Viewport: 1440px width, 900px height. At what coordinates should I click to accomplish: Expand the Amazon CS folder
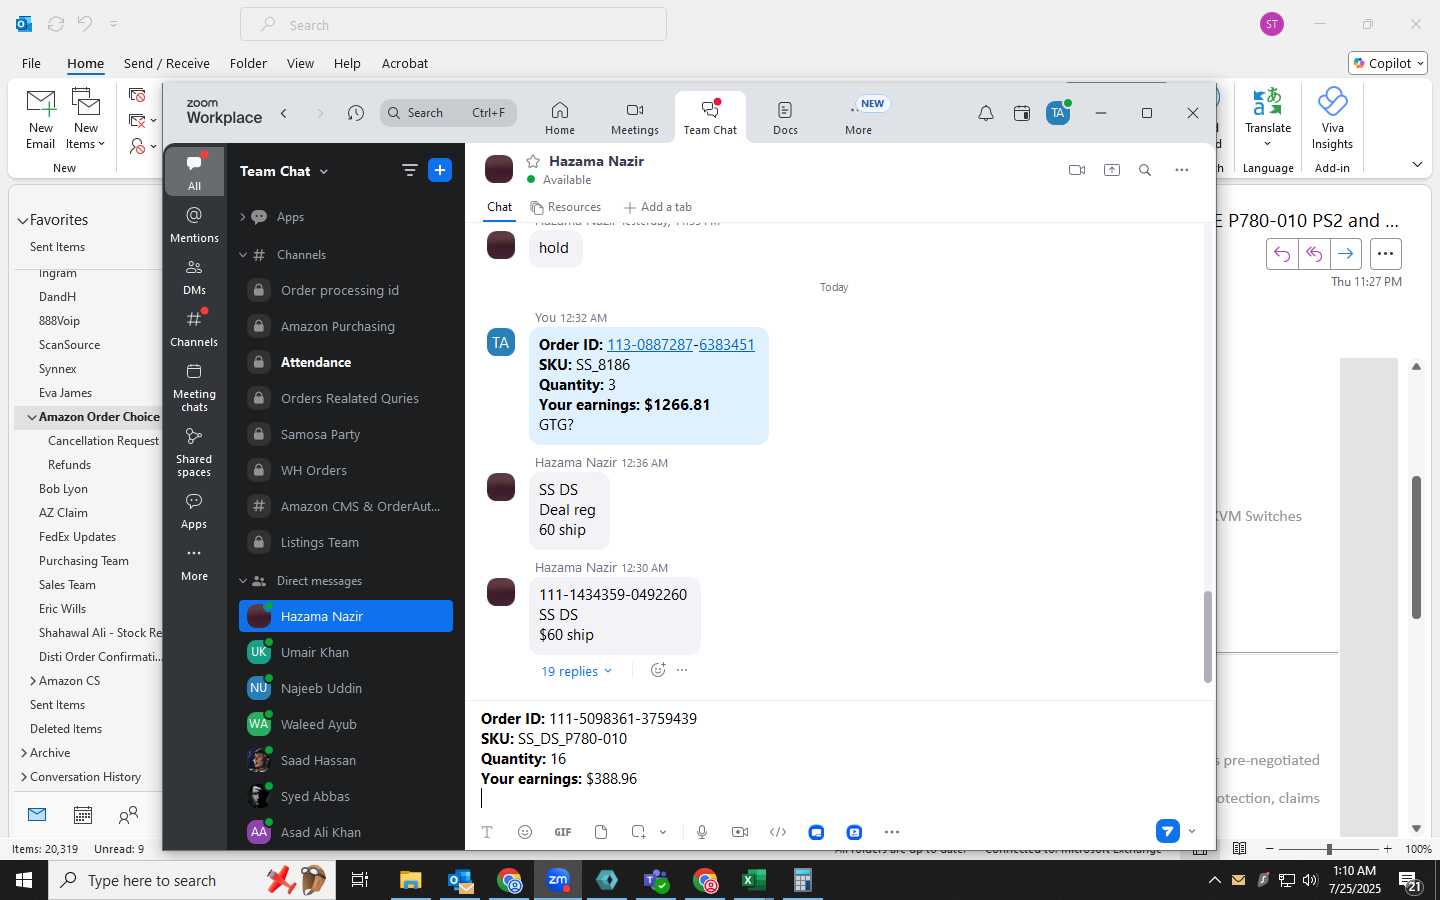pyautogui.click(x=33, y=681)
